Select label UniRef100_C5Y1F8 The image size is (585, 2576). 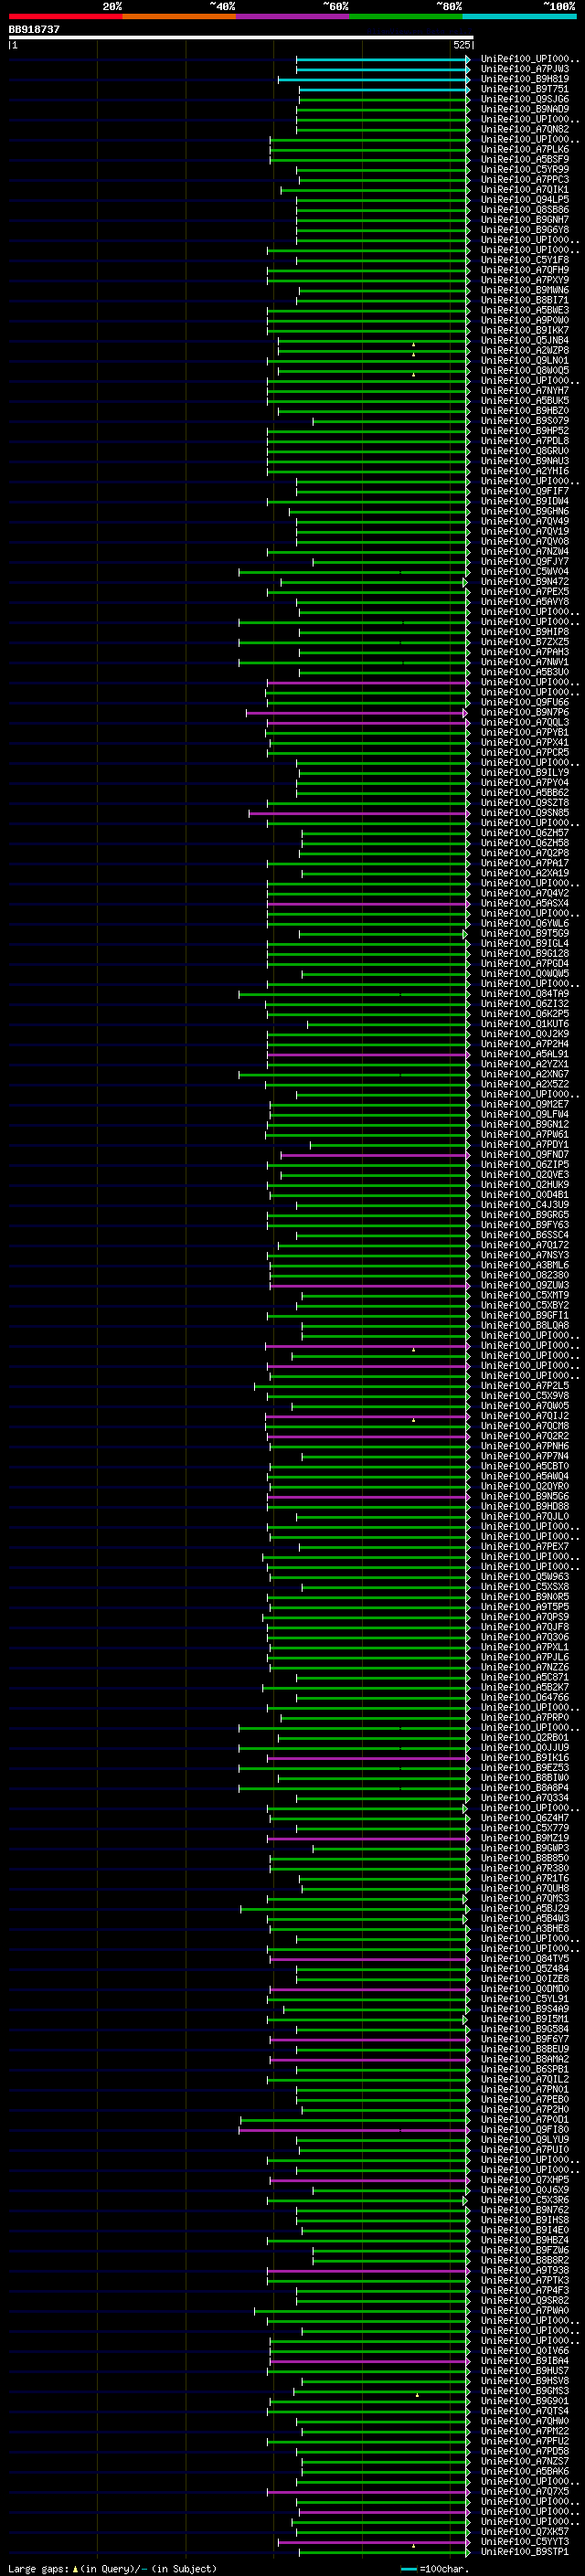525,259
